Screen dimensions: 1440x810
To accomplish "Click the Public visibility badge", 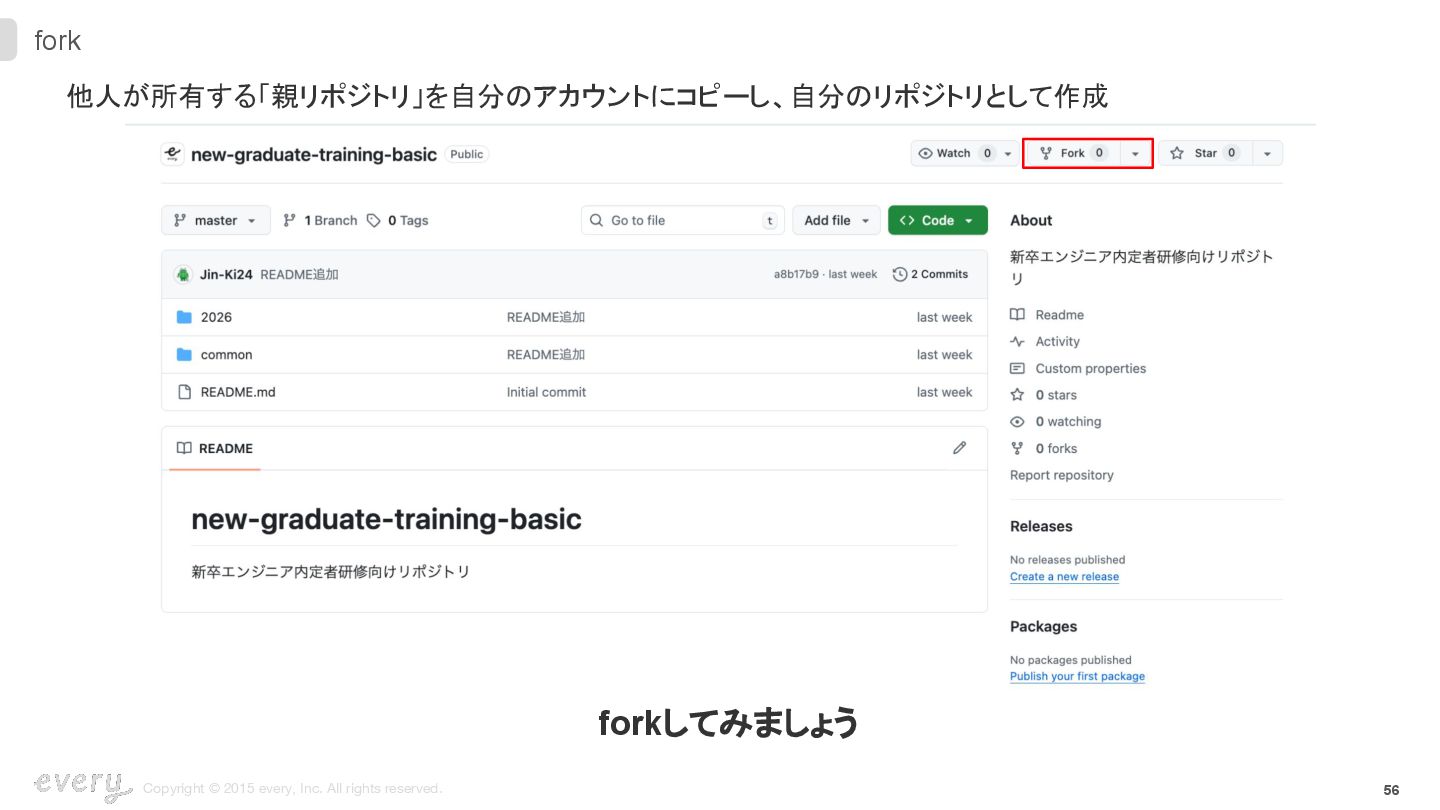I will [x=466, y=154].
